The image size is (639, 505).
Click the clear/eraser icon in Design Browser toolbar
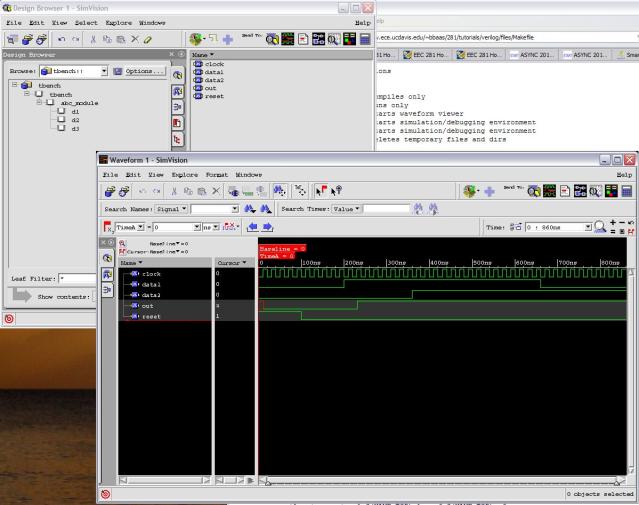[x=149, y=38]
